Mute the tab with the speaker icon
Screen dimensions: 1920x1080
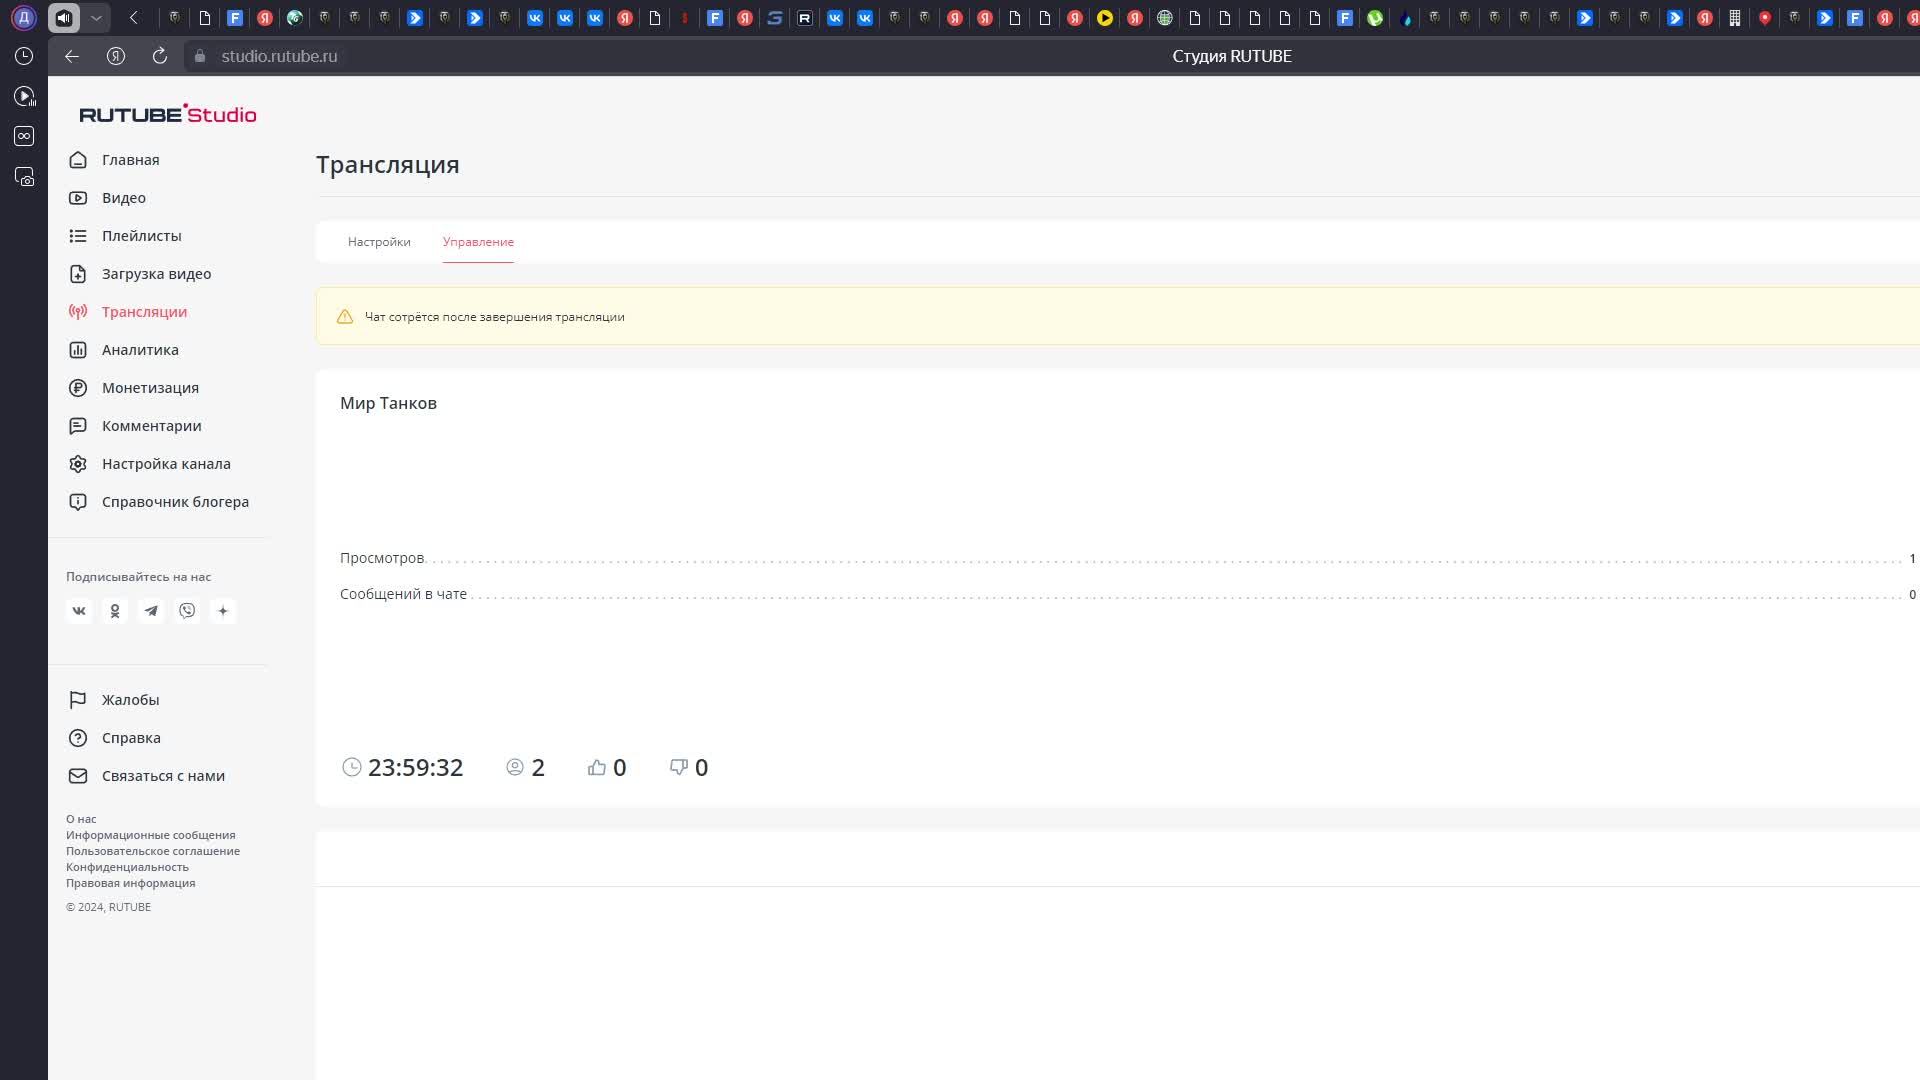point(64,17)
